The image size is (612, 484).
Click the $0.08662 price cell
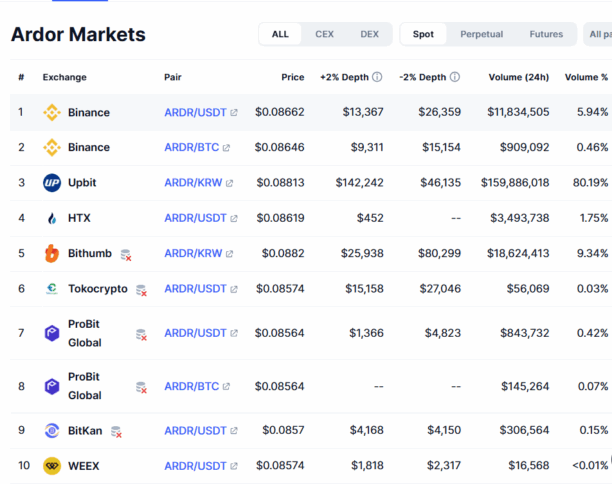[x=279, y=112]
